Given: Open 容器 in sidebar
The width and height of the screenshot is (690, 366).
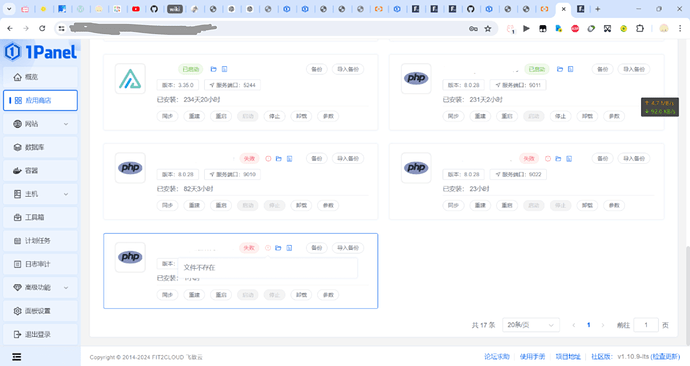Looking at the screenshot, I should coord(40,170).
